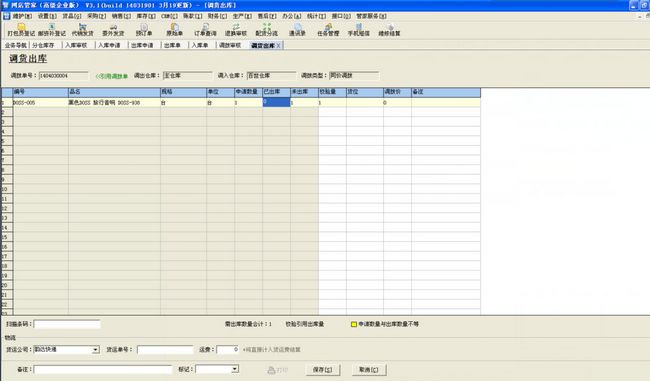The image size is (650, 381).
Task: Click the 调拨单号 field
Action: 63,76
